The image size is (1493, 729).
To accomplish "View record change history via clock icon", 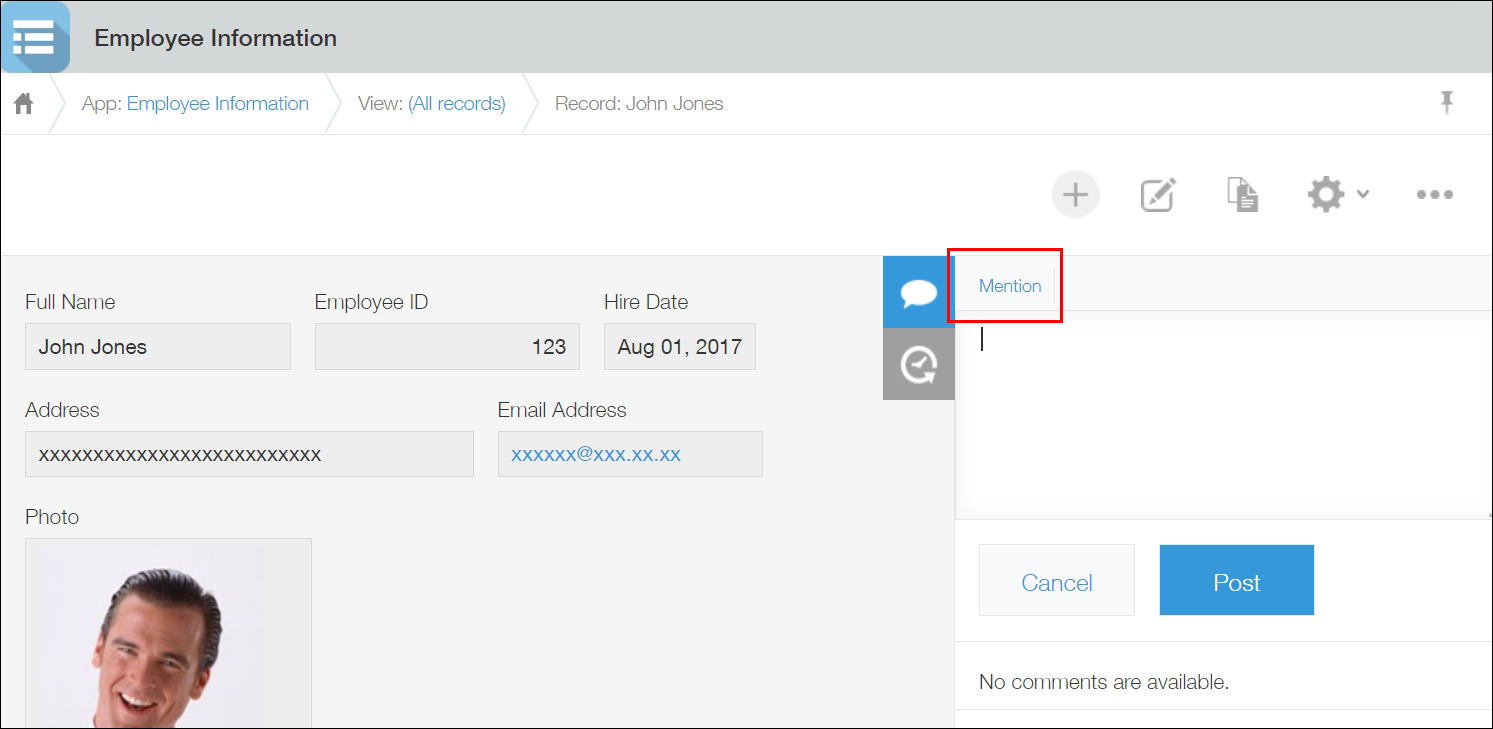I will 917,364.
